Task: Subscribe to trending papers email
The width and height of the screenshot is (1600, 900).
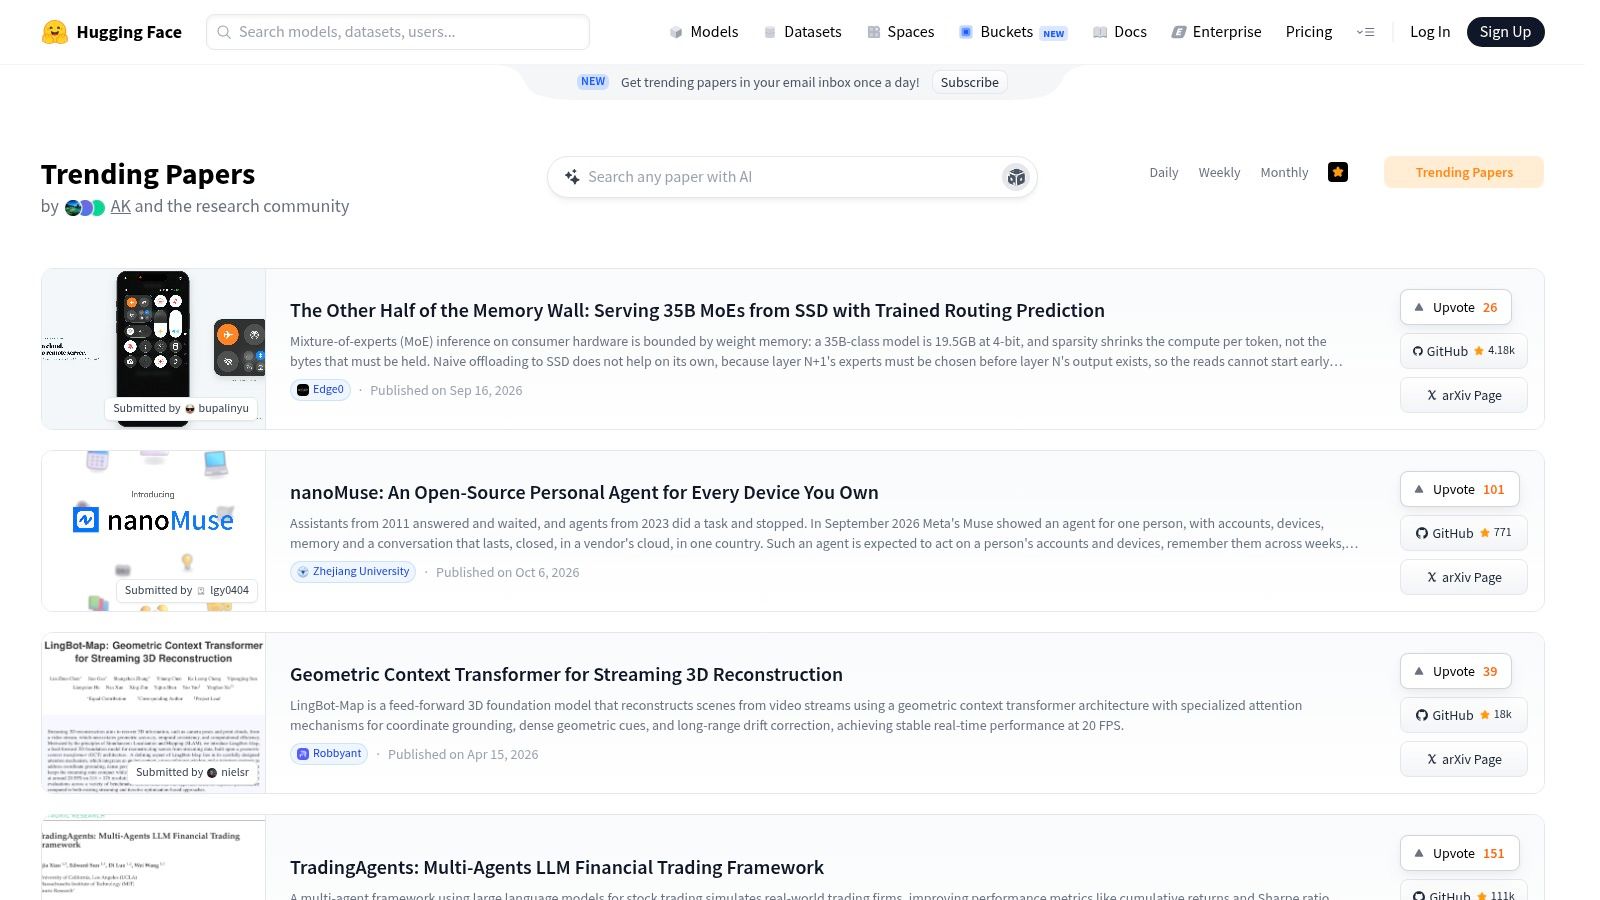Action: point(969,82)
